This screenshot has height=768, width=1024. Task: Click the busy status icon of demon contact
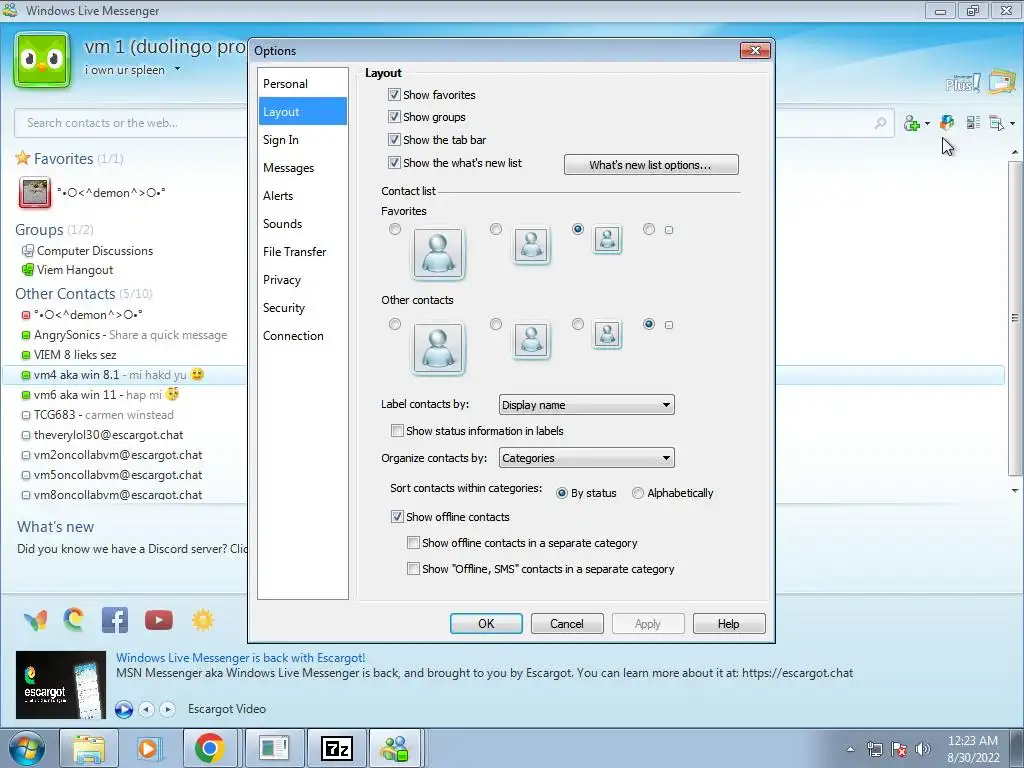25,315
